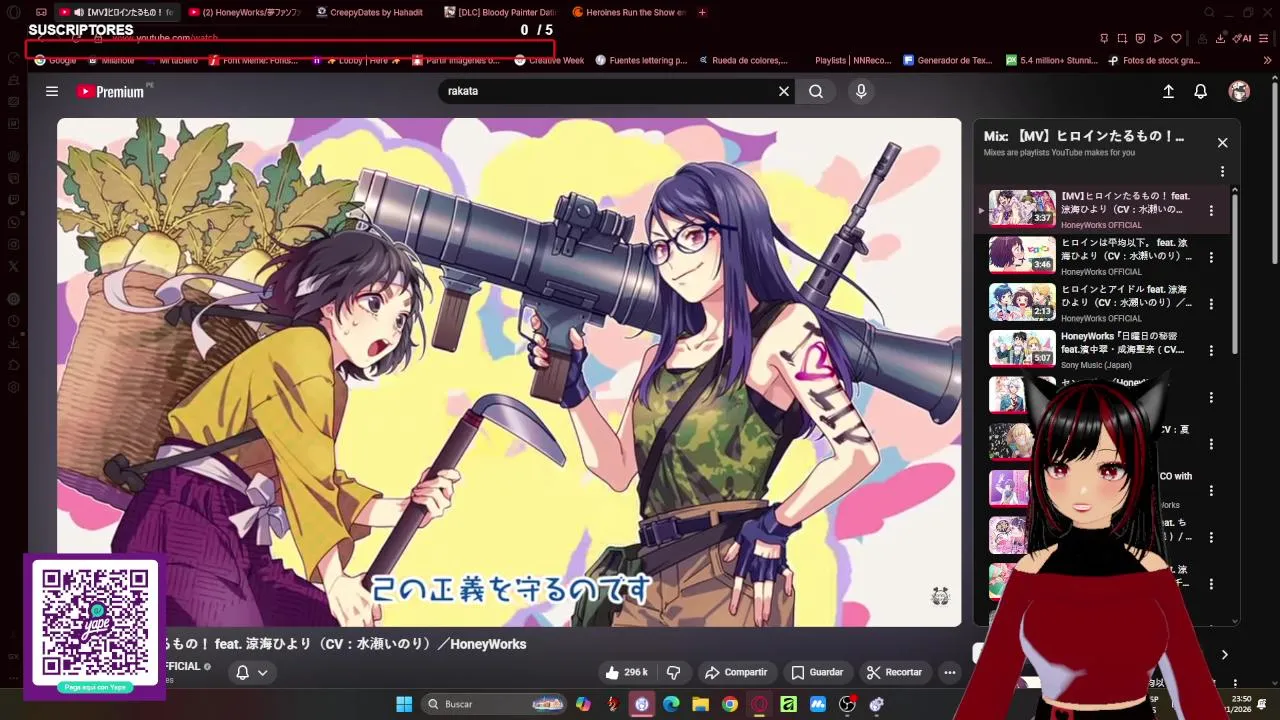The image size is (1280, 720).
Task: Switch to [DLC] Bloody Painter tab
Action: coord(500,12)
